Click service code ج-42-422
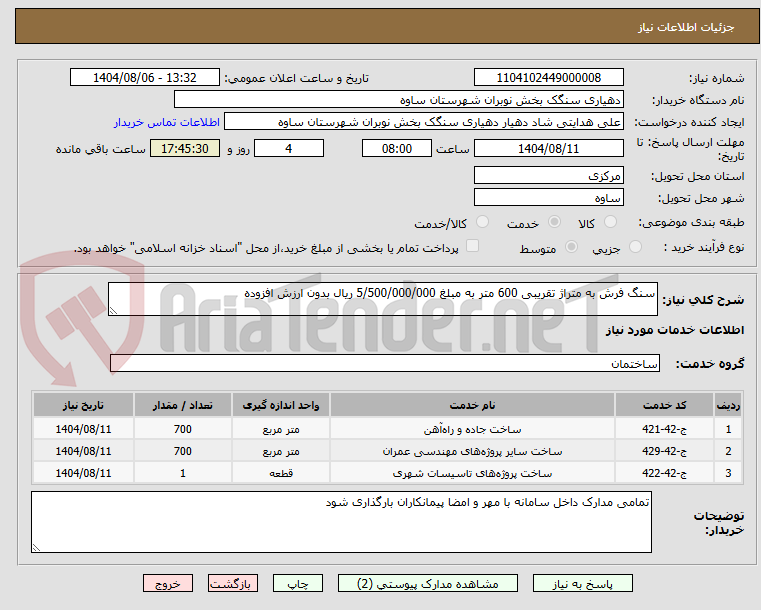Screen dimensions: 761x610 pyautogui.click(x=664, y=473)
